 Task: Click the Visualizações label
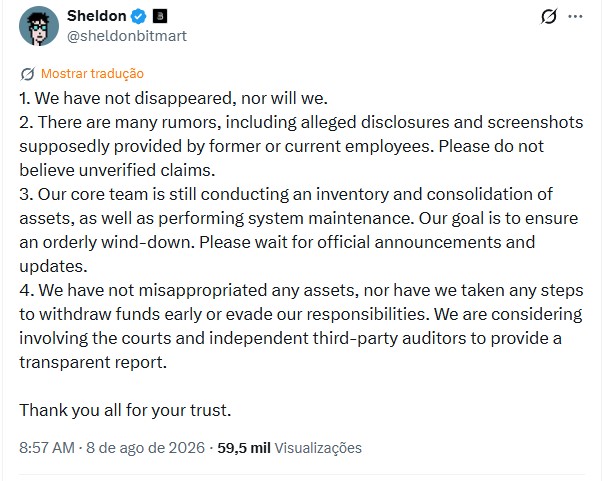pyautogui.click(x=318, y=448)
